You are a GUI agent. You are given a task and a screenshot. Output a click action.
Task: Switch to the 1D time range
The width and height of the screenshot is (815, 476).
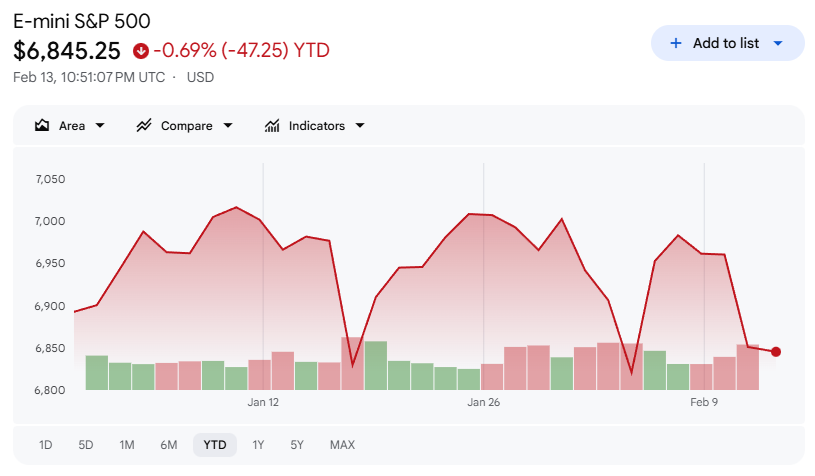[x=46, y=445]
